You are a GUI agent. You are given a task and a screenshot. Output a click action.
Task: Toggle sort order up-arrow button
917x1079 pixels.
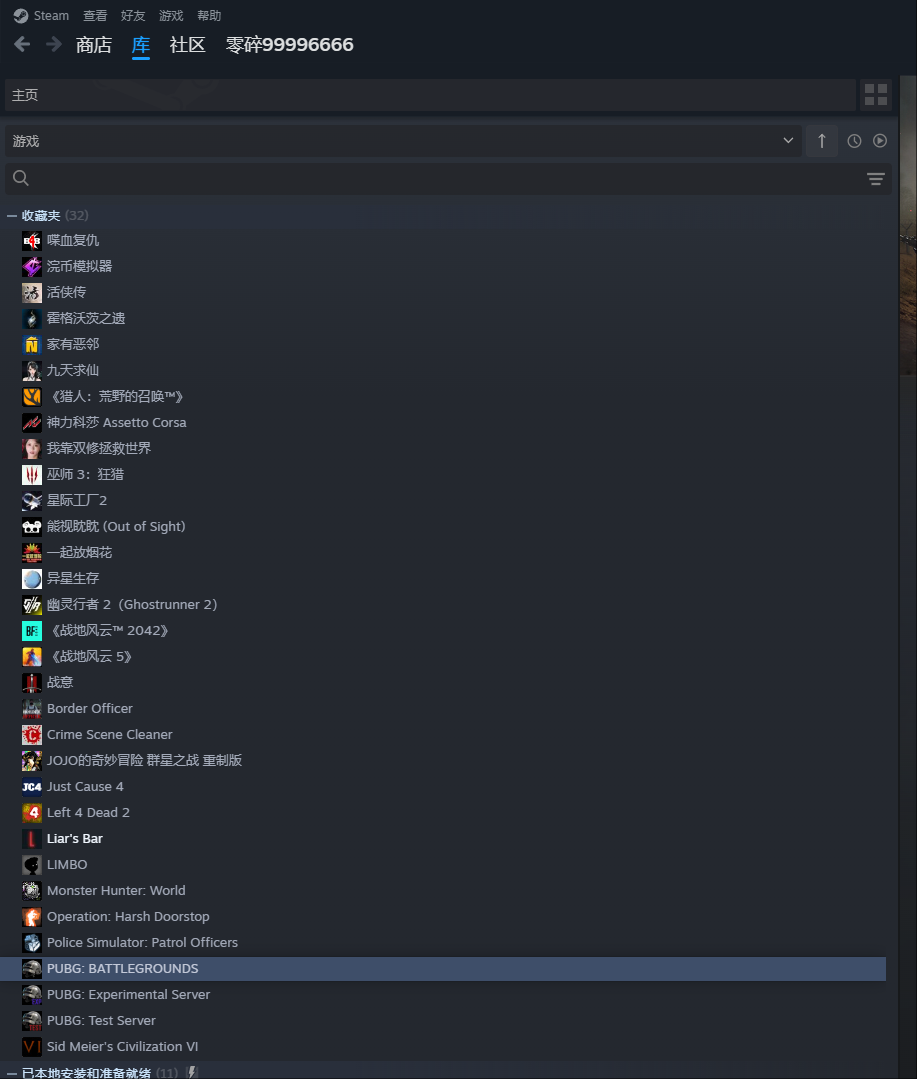point(821,141)
